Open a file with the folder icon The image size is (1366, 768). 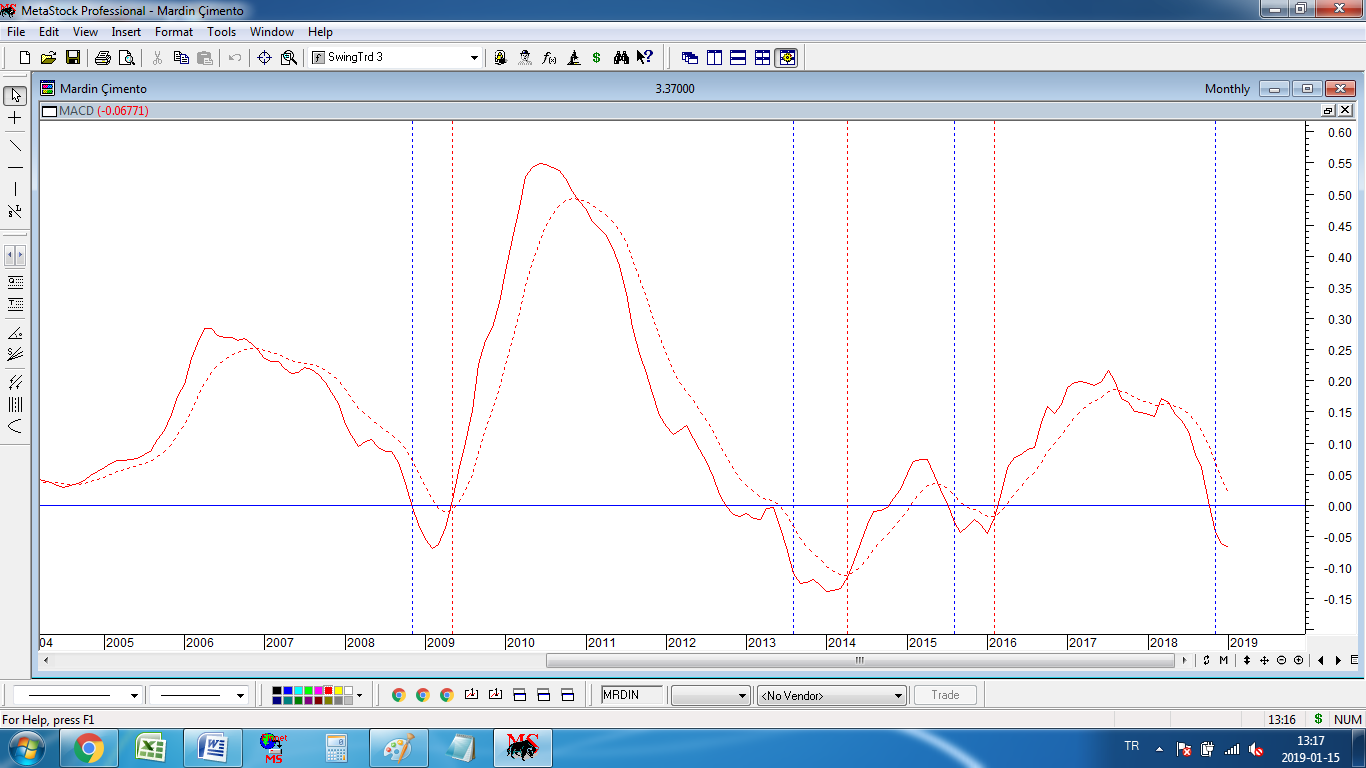point(49,58)
